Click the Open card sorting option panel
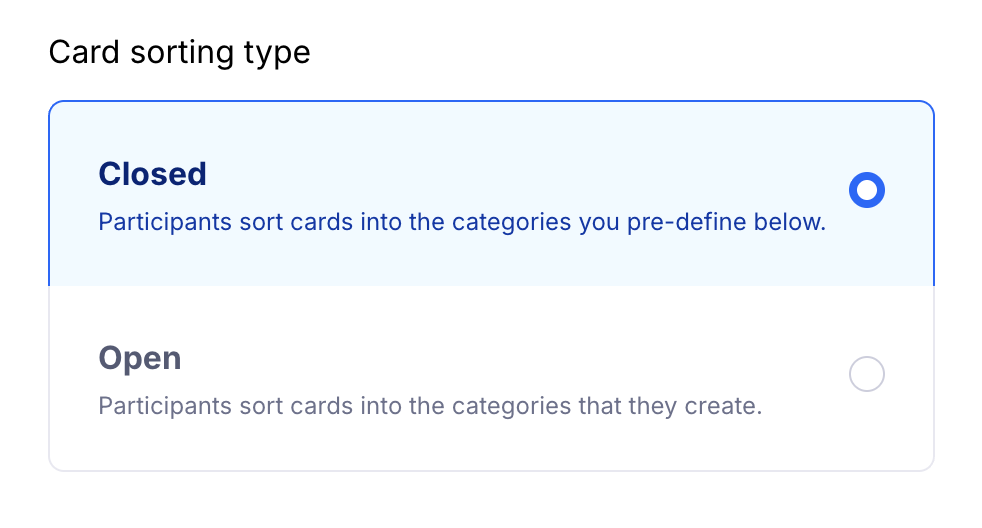Image resolution: width=982 pixels, height=528 pixels. tap(490, 378)
